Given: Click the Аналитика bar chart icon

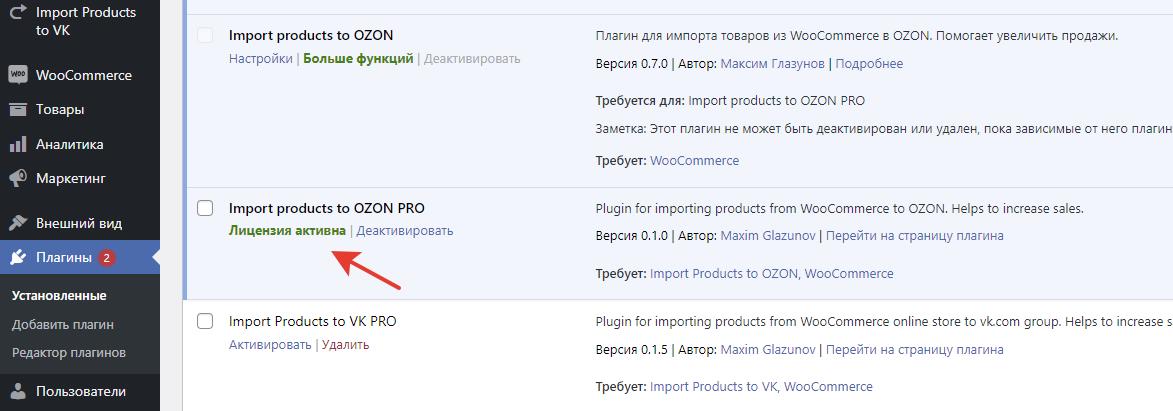Looking at the screenshot, I should [x=17, y=144].
